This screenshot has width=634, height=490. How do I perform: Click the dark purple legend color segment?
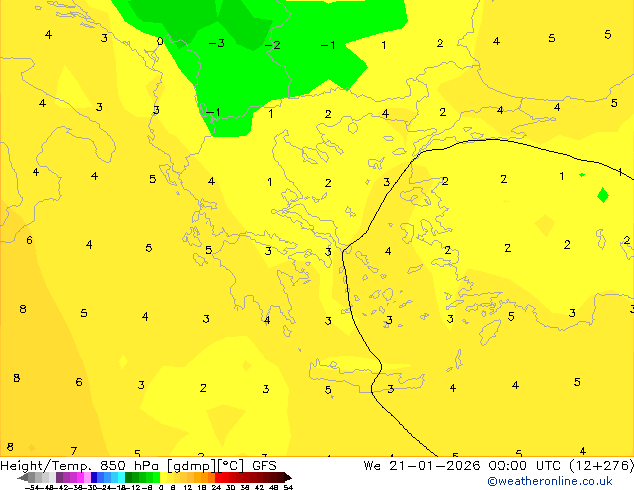(59, 477)
